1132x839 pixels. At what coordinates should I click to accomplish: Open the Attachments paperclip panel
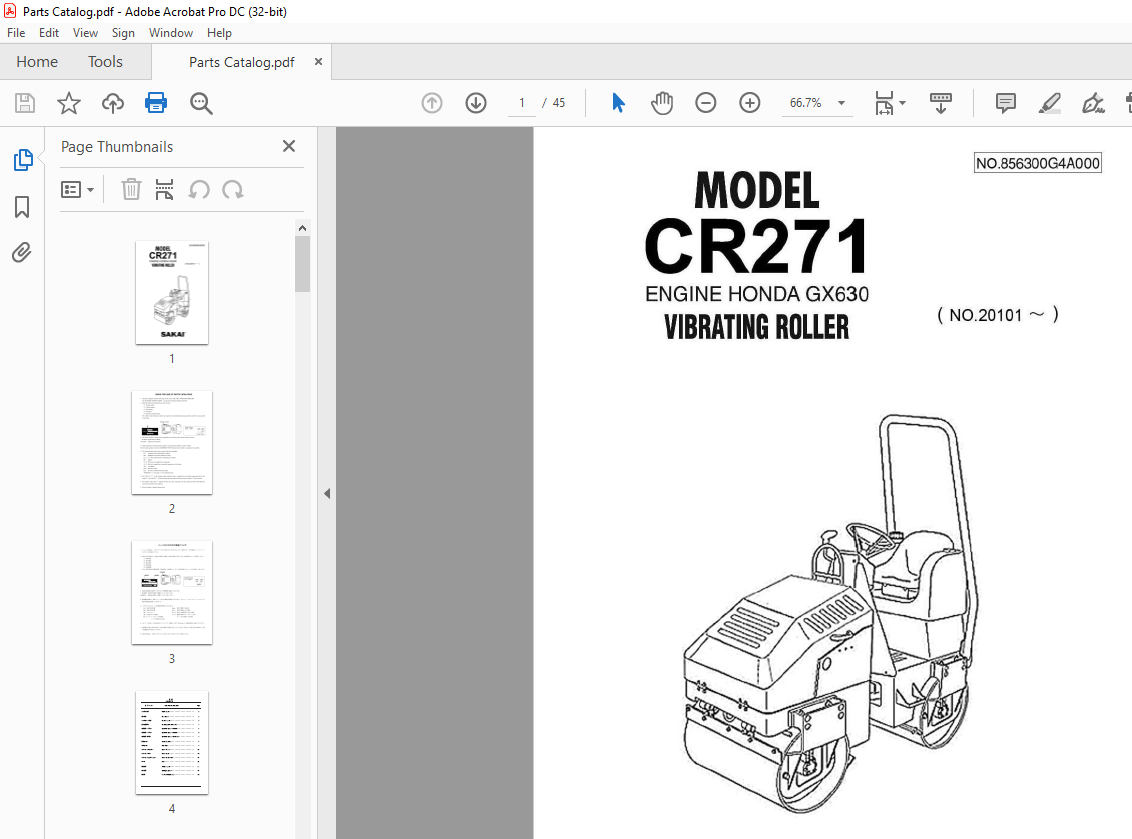click(x=22, y=253)
